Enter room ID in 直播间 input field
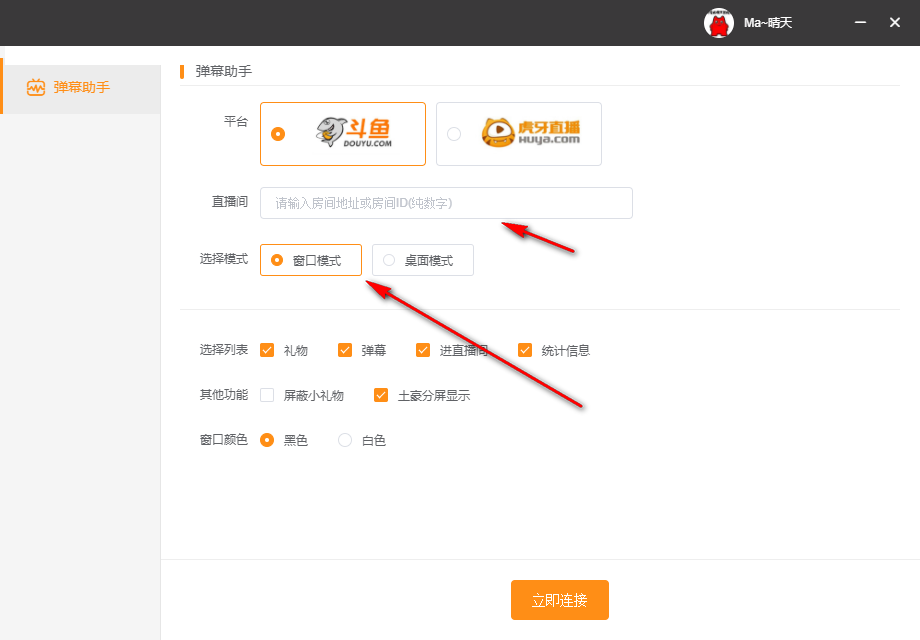The image size is (920, 640). tap(446, 203)
